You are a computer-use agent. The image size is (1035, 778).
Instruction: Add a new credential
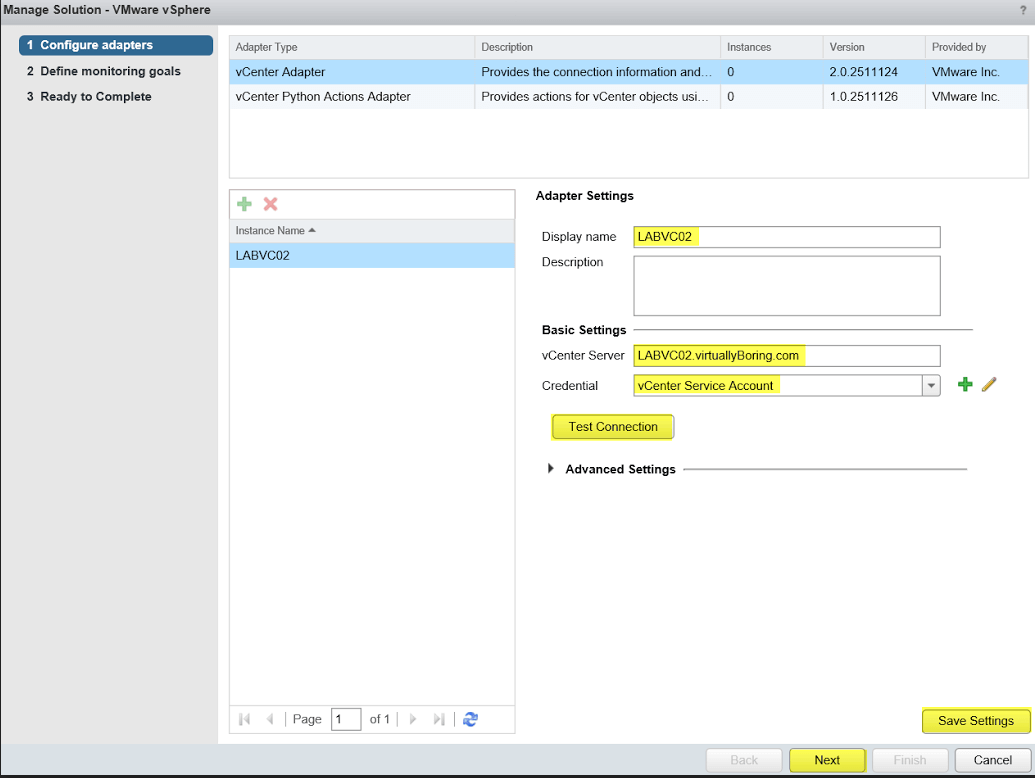(x=965, y=385)
